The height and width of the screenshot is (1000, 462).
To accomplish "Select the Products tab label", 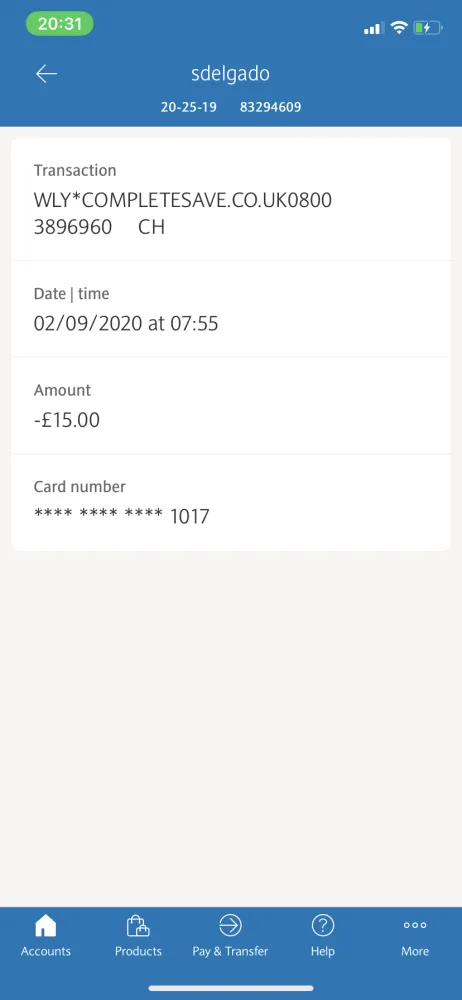I will [x=138, y=951].
